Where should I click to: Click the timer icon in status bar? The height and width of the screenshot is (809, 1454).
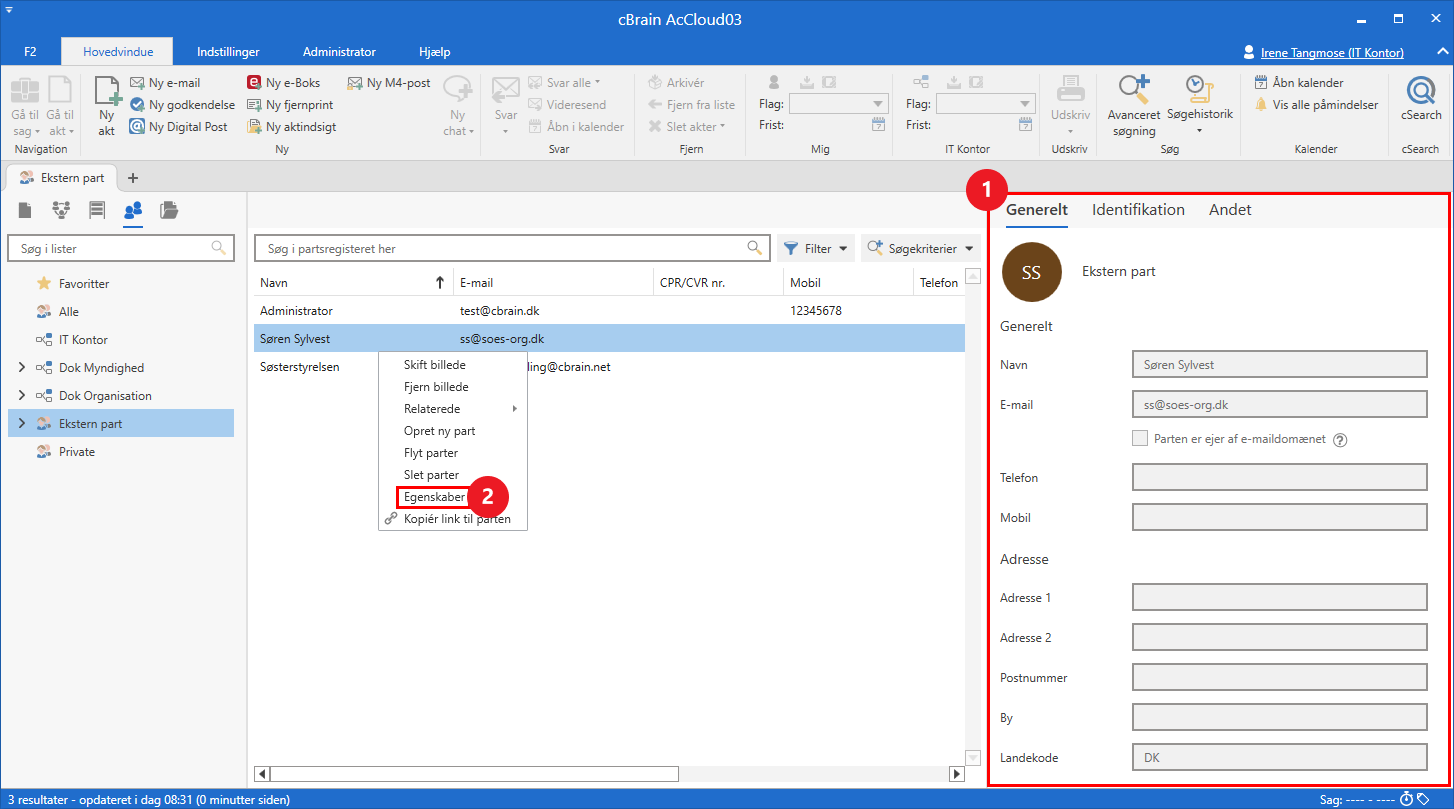pos(1406,799)
